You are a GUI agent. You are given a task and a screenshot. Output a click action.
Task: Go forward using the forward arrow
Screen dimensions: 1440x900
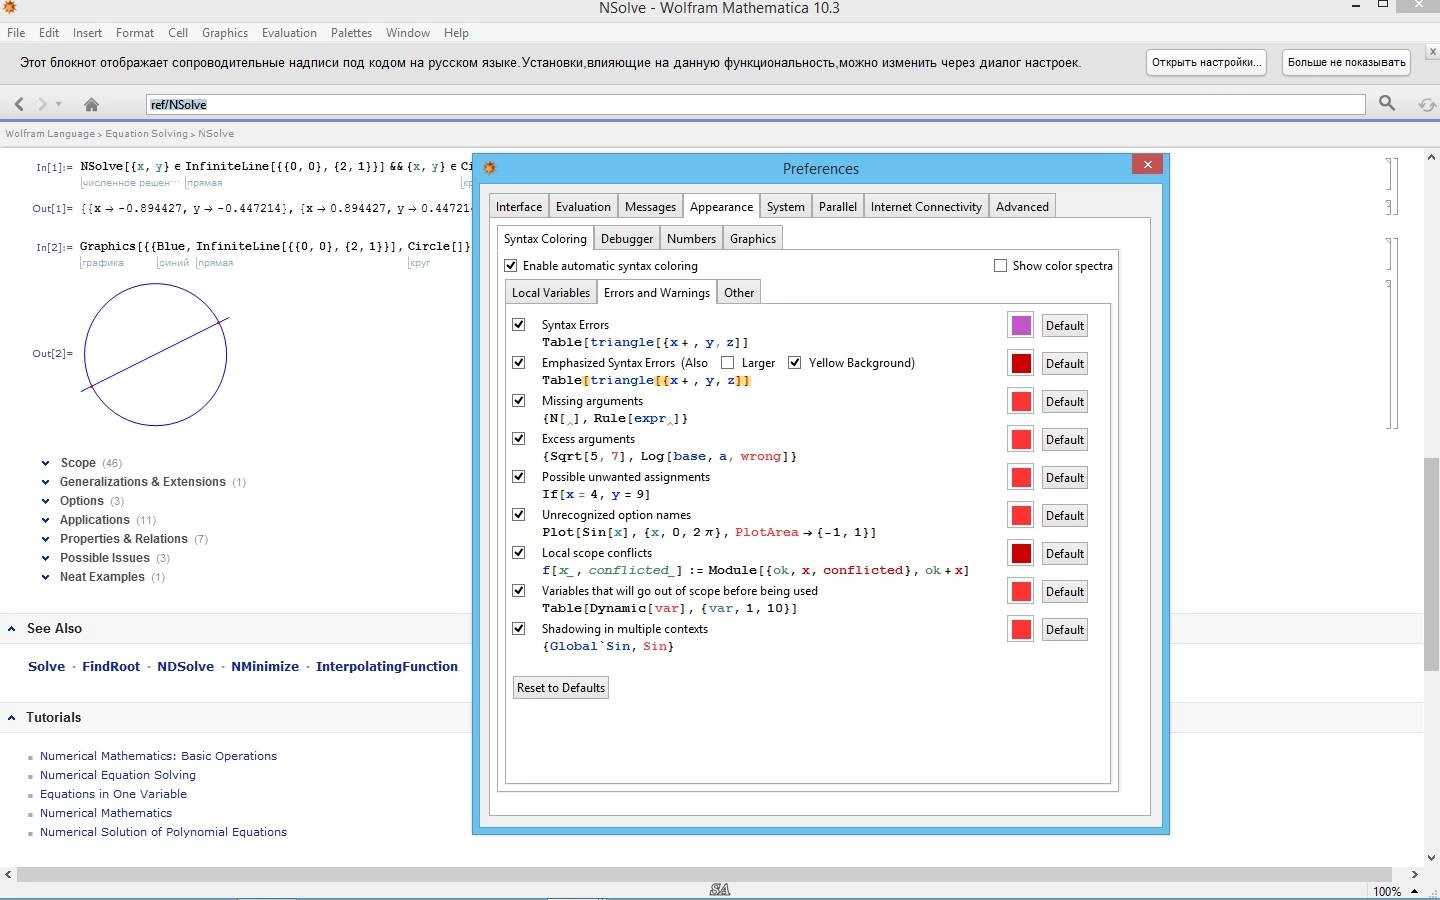[42, 104]
